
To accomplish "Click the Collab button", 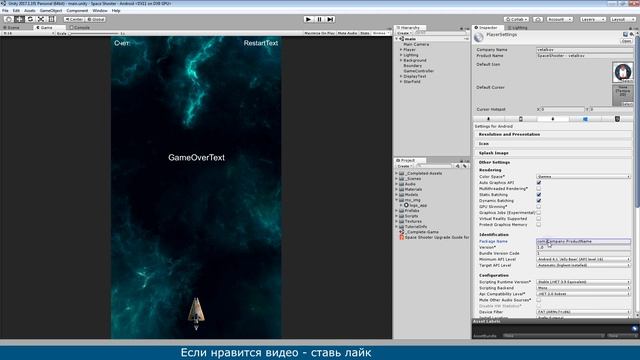I will [516, 19].
